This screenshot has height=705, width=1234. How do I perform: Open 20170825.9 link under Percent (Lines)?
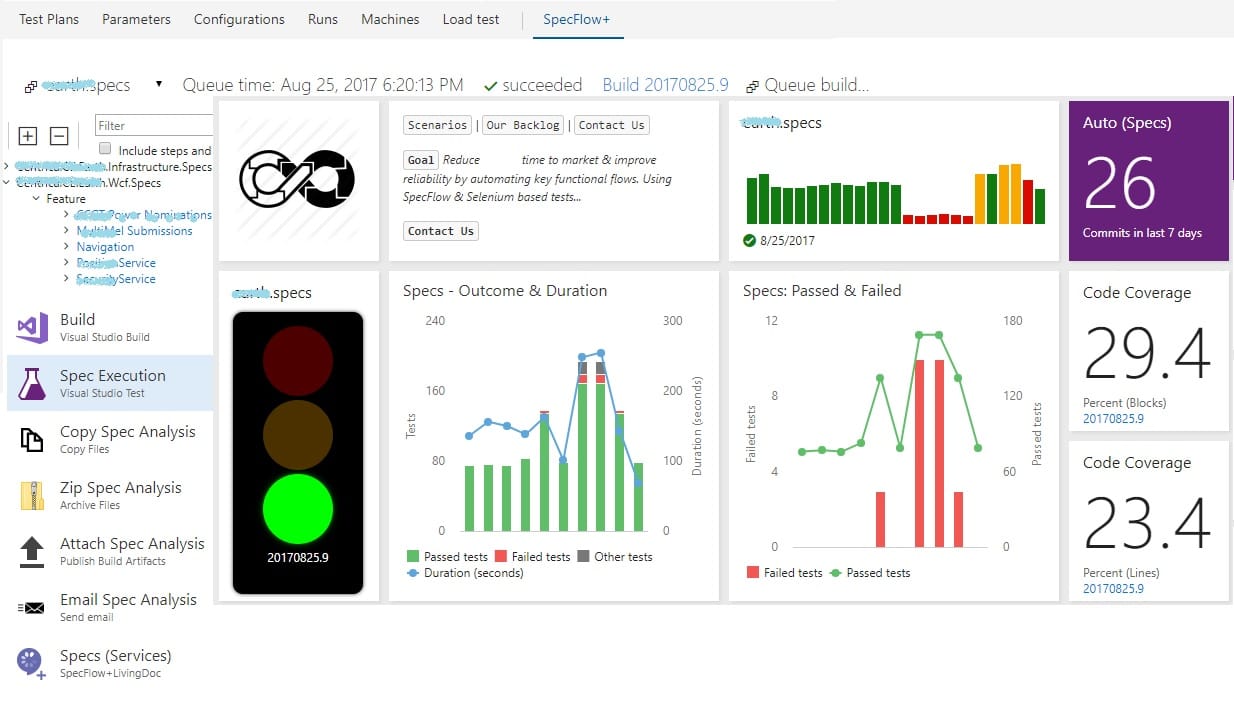click(x=1114, y=589)
